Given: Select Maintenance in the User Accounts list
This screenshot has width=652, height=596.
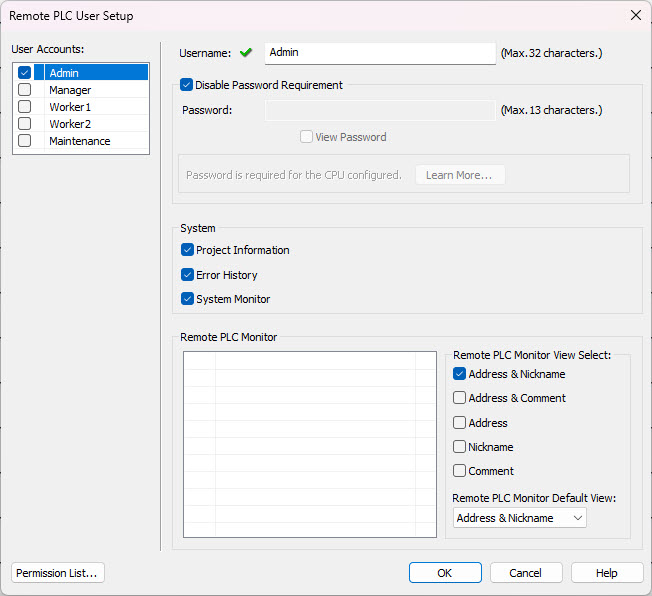Looking at the screenshot, I should coord(80,141).
